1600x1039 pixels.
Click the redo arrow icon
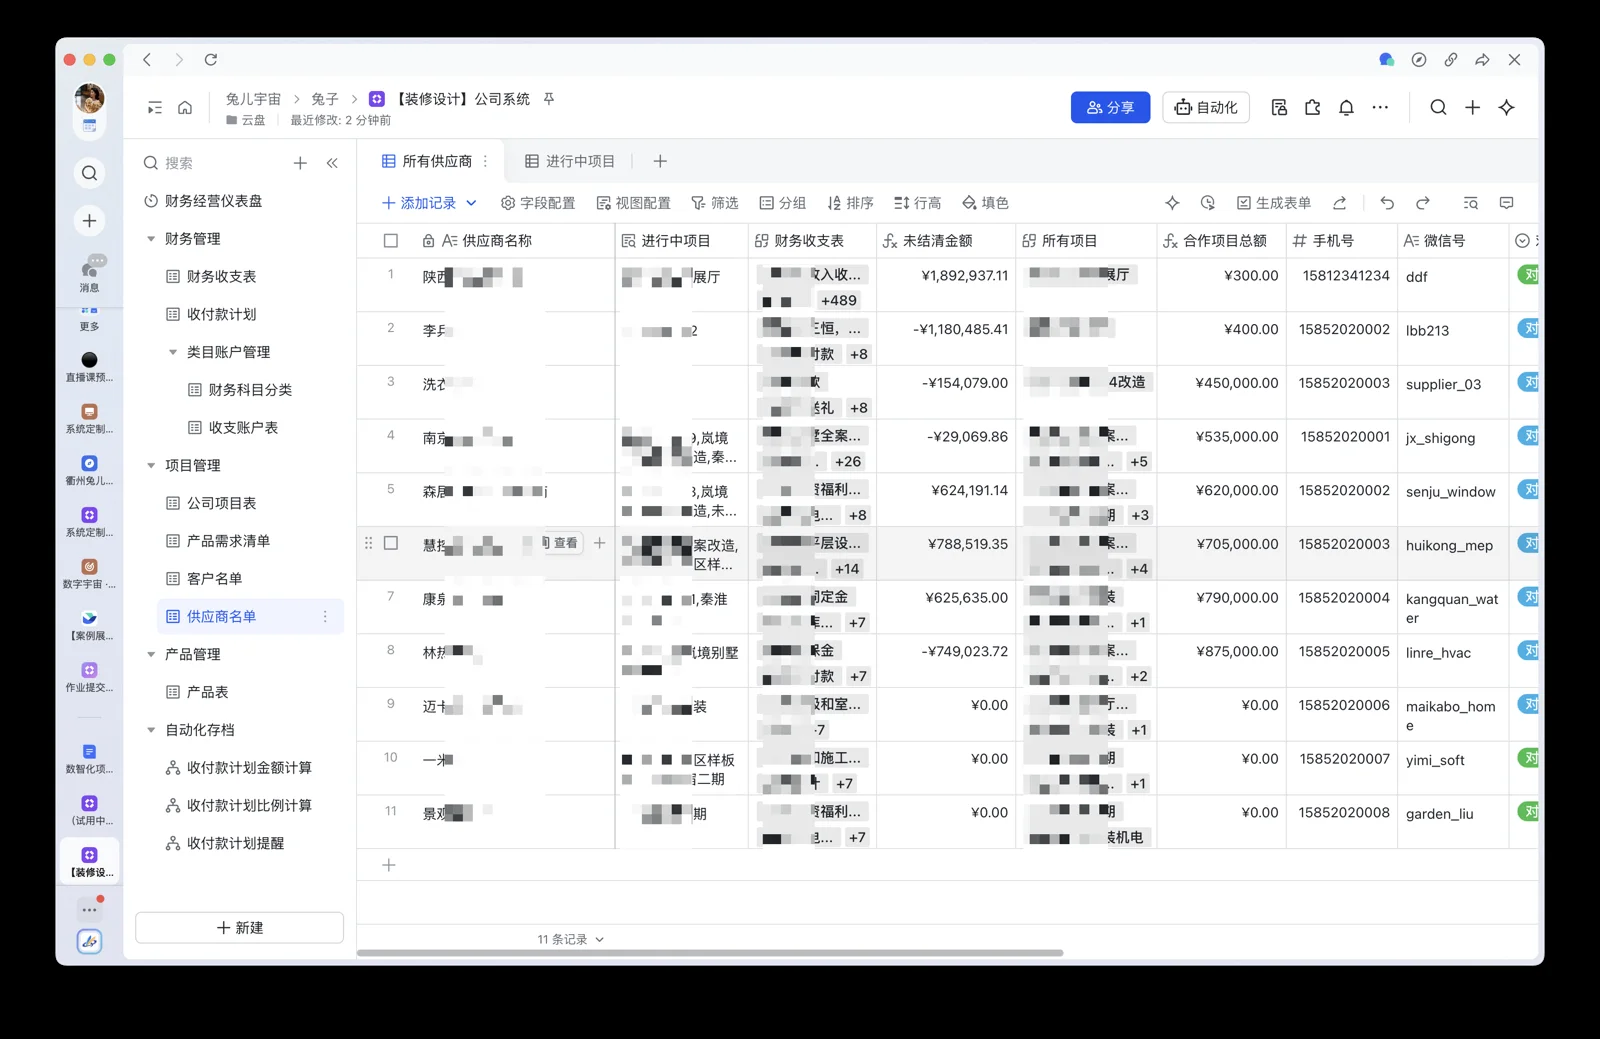coord(1423,203)
